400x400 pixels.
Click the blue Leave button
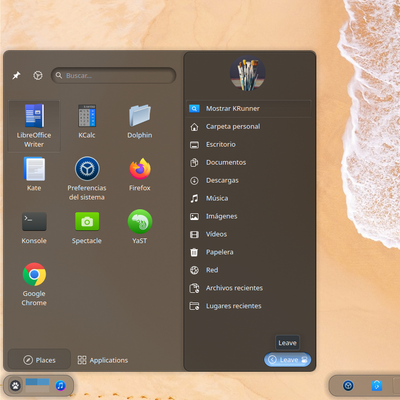point(288,360)
